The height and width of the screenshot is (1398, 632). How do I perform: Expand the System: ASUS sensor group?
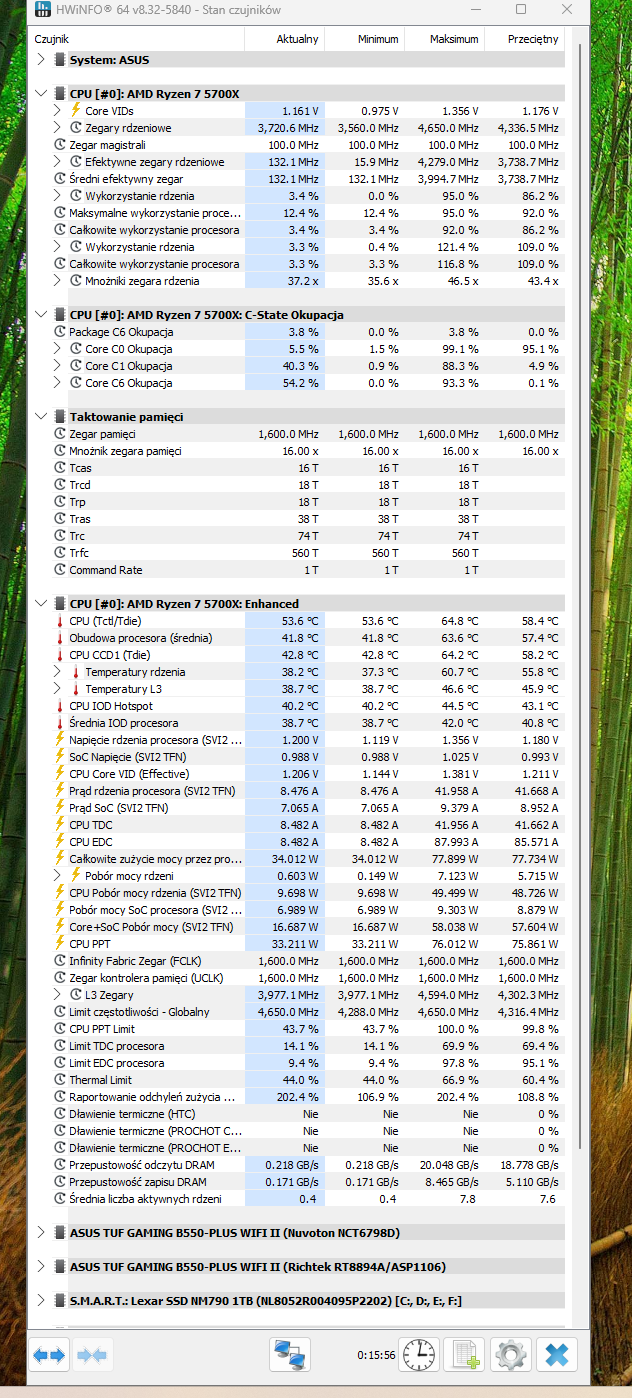pos(41,60)
